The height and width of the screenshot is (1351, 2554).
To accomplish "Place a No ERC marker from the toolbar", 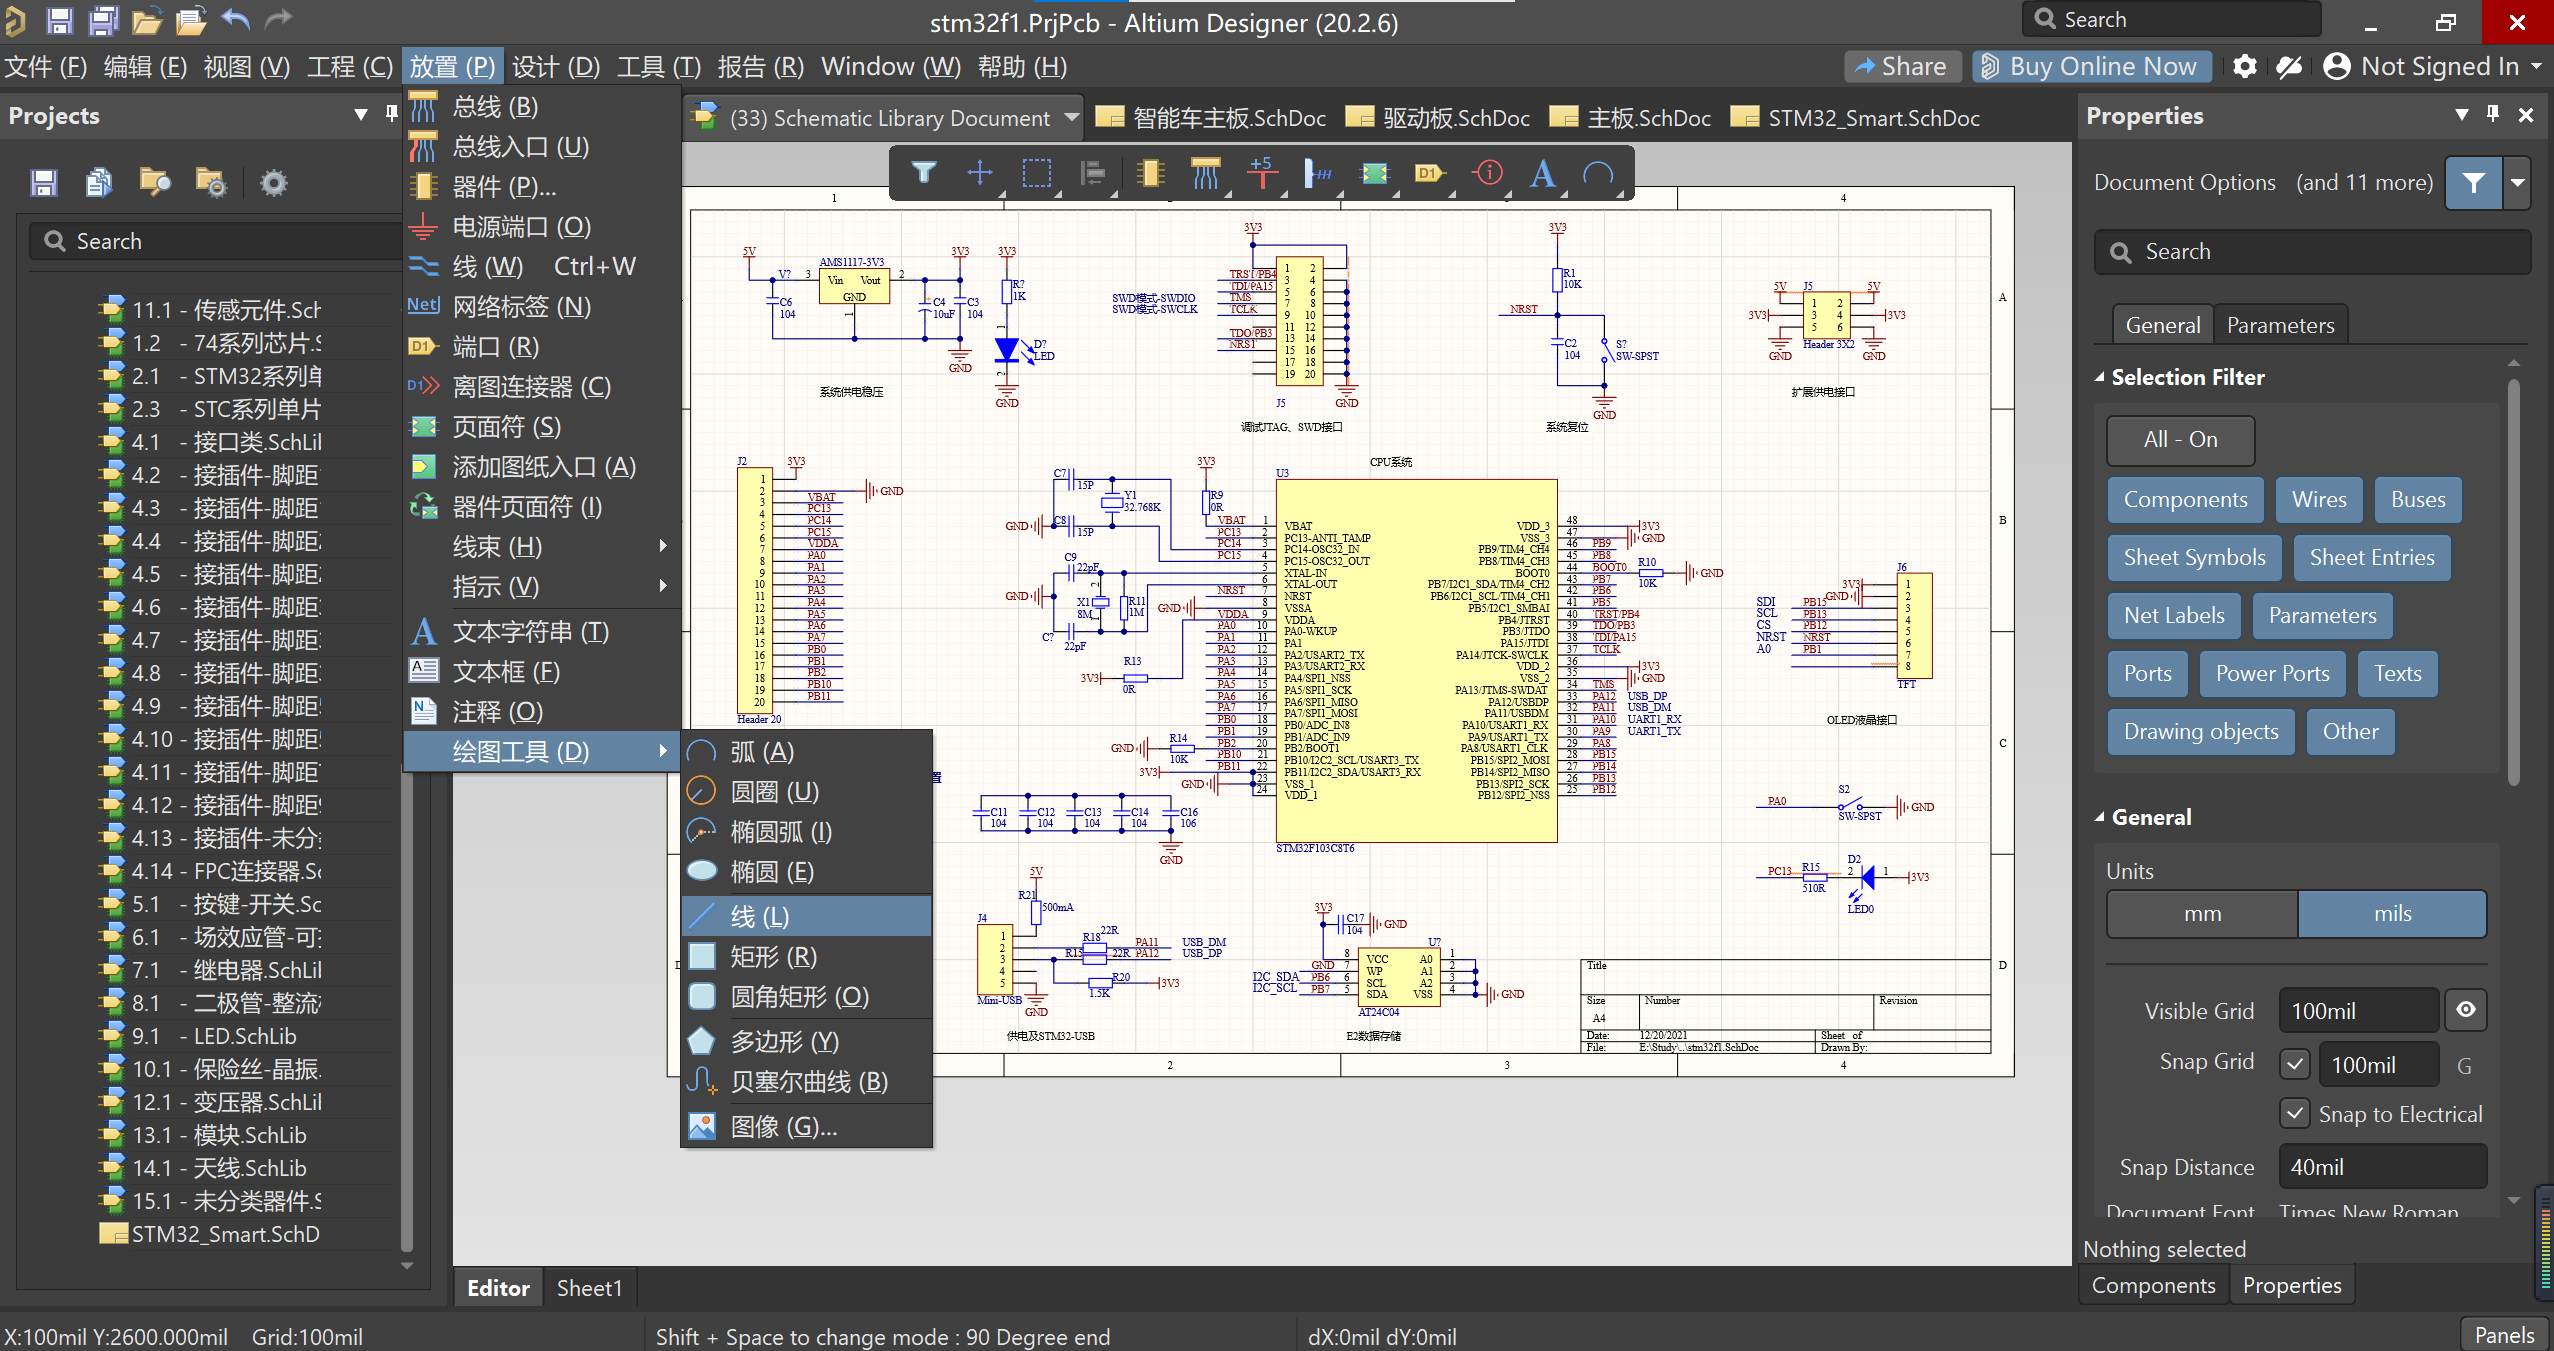I will click(1487, 173).
